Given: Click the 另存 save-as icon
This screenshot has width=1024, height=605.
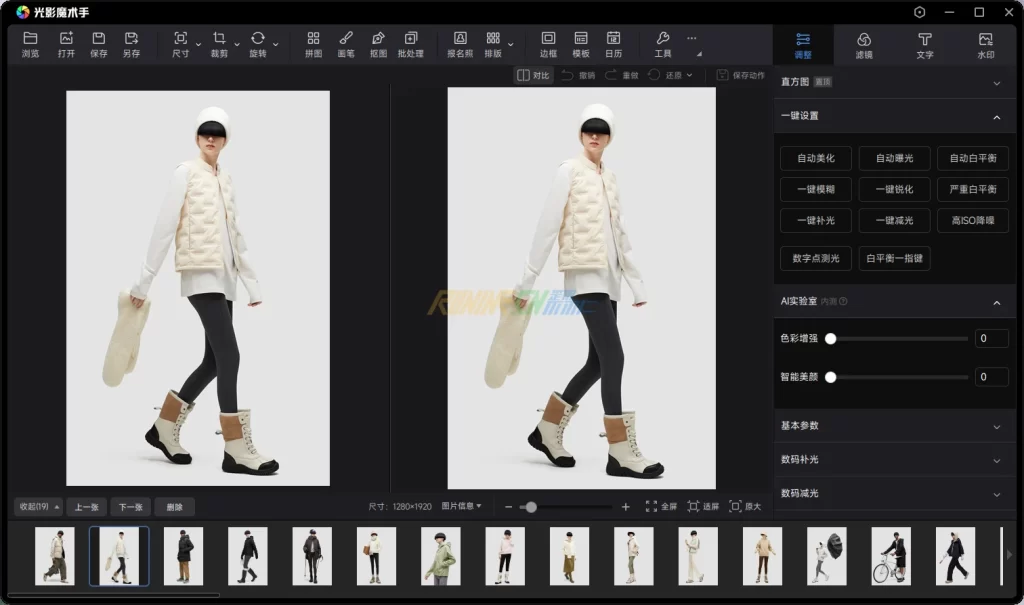Looking at the screenshot, I should (131, 44).
